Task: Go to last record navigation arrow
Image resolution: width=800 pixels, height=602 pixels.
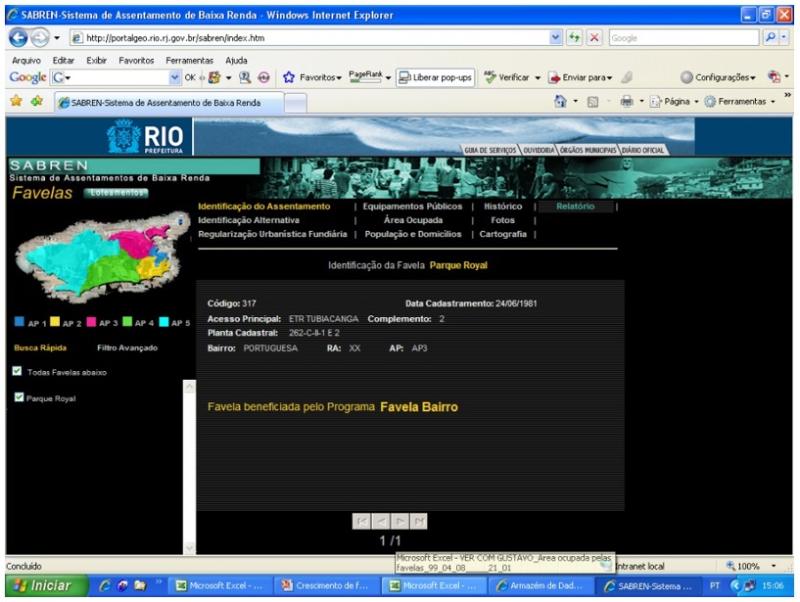Action: pyautogui.click(x=419, y=520)
